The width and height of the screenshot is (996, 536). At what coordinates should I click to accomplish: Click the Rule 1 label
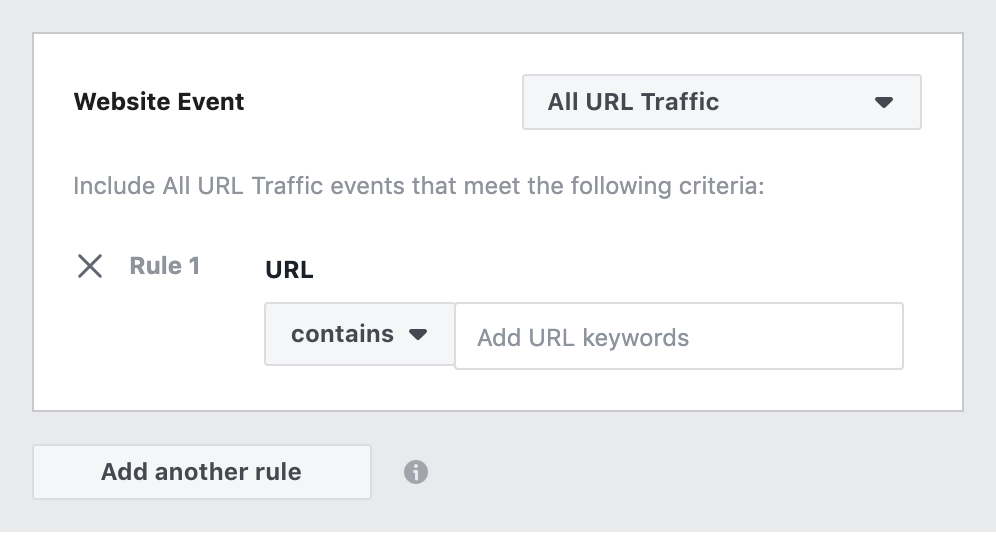165,266
